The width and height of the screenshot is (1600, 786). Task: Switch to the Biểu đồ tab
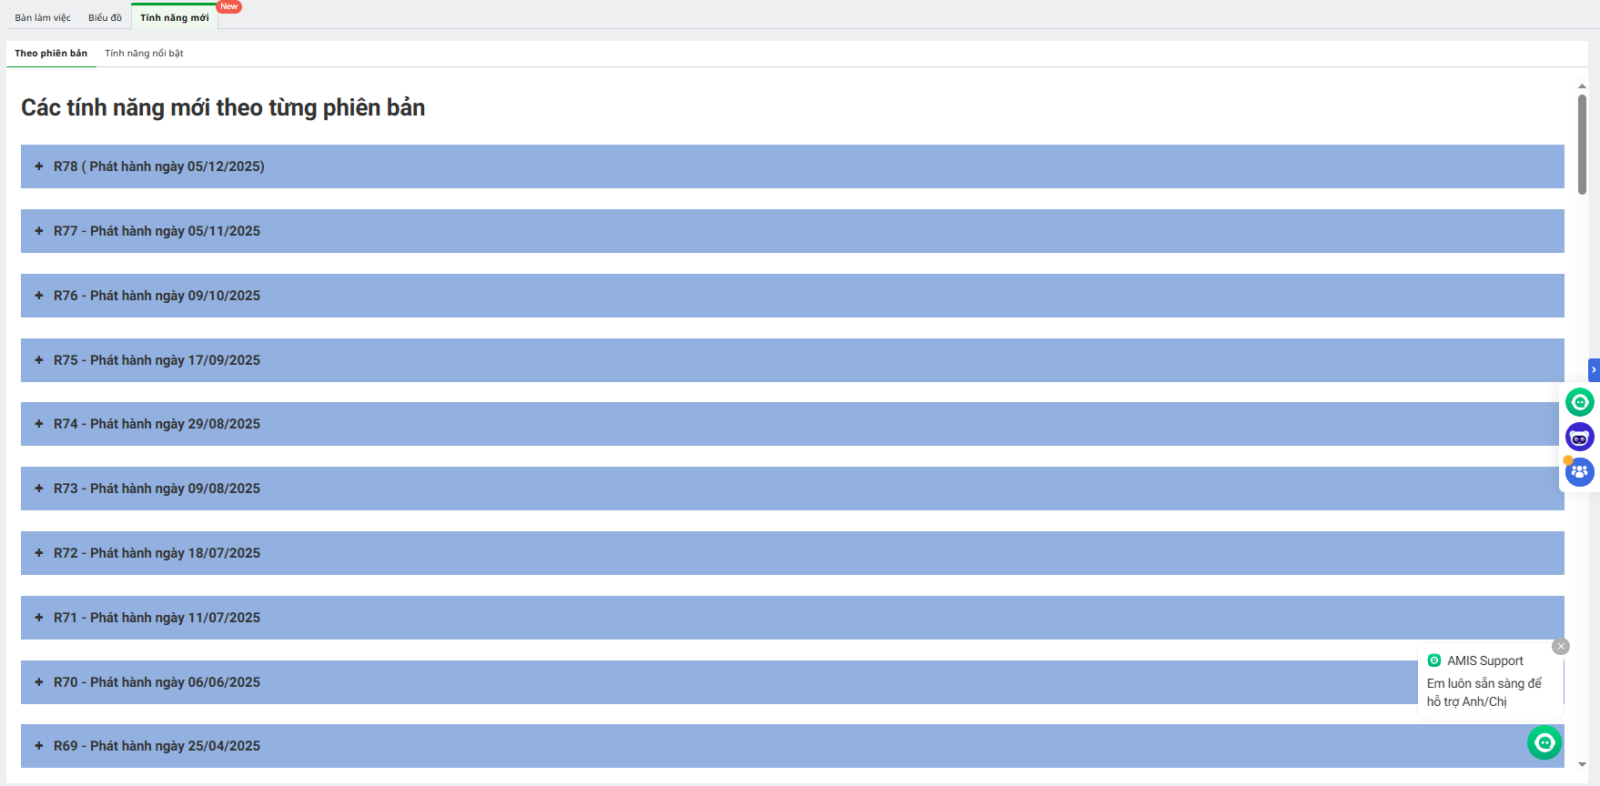click(105, 18)
